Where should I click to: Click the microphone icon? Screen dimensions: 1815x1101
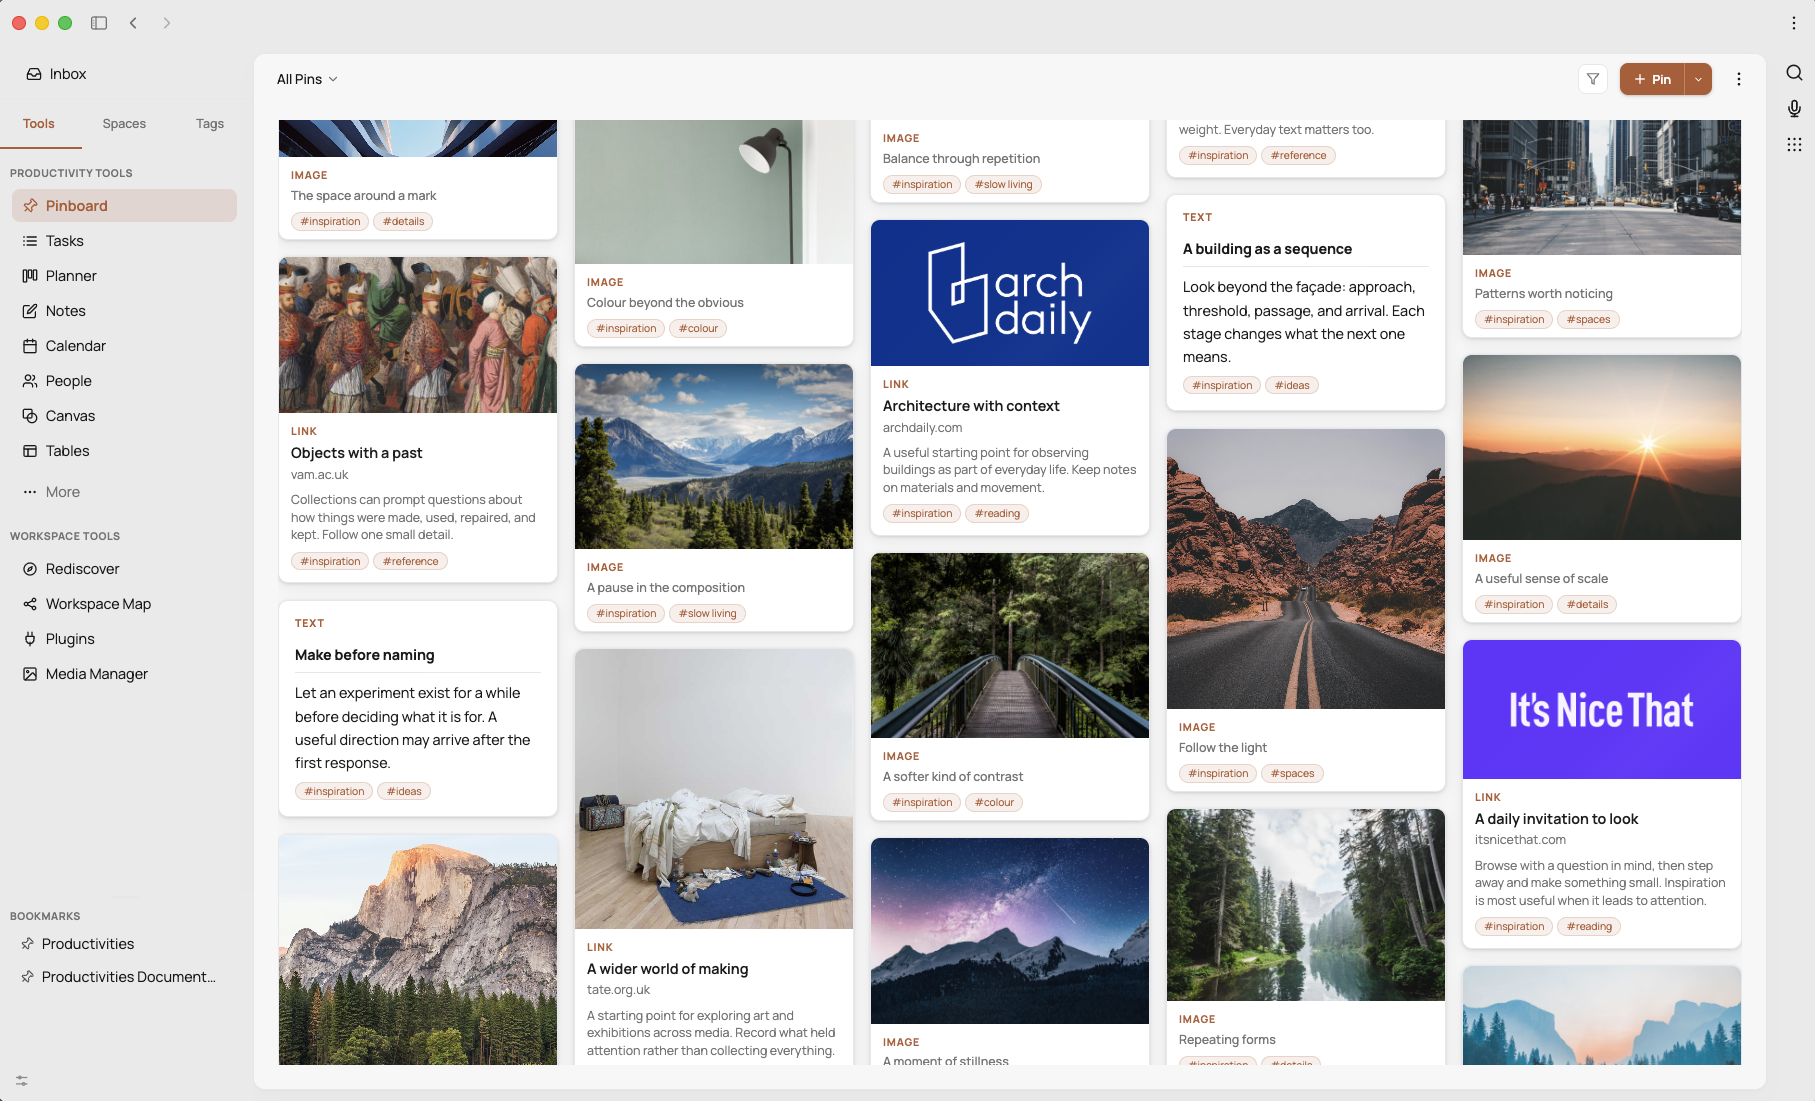pyautogui.click(x=1794, y=109)
